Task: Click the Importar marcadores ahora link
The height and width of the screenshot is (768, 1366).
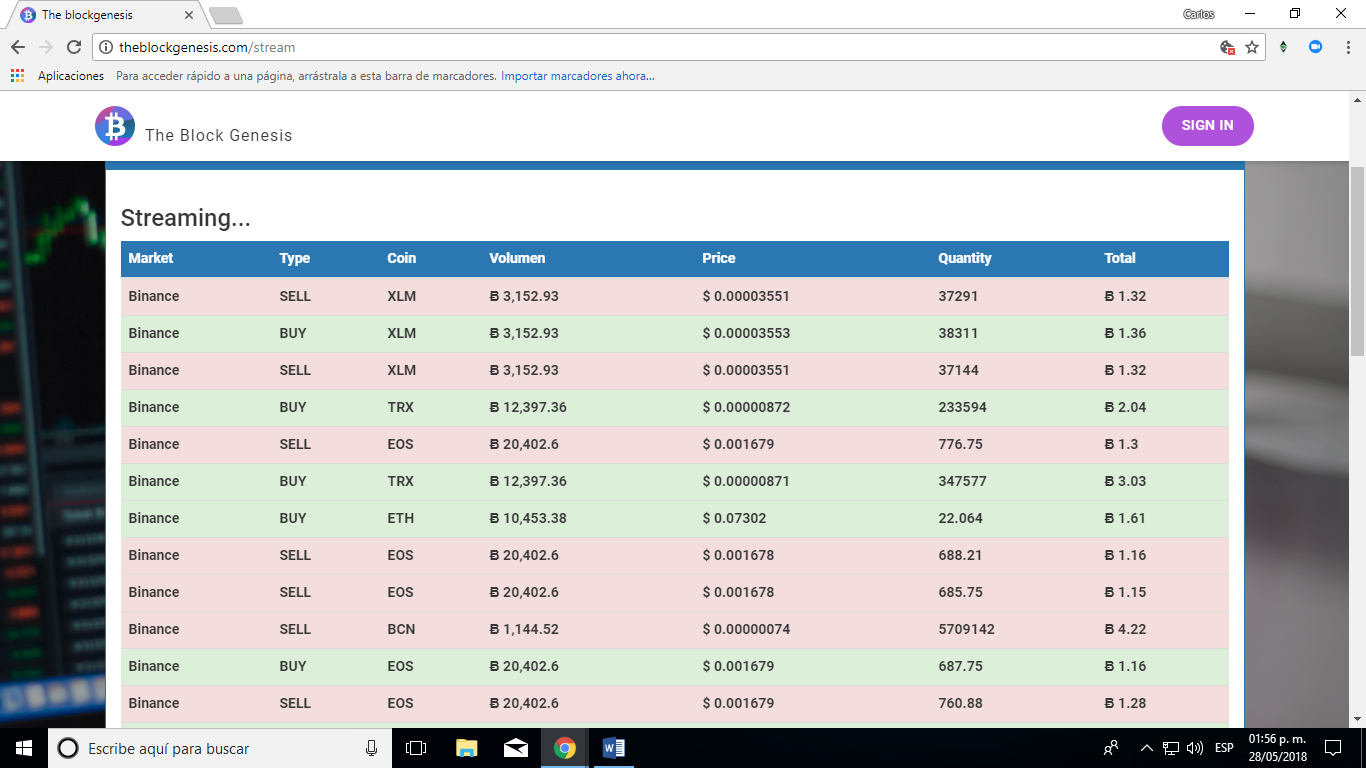Action: (578, 76)
